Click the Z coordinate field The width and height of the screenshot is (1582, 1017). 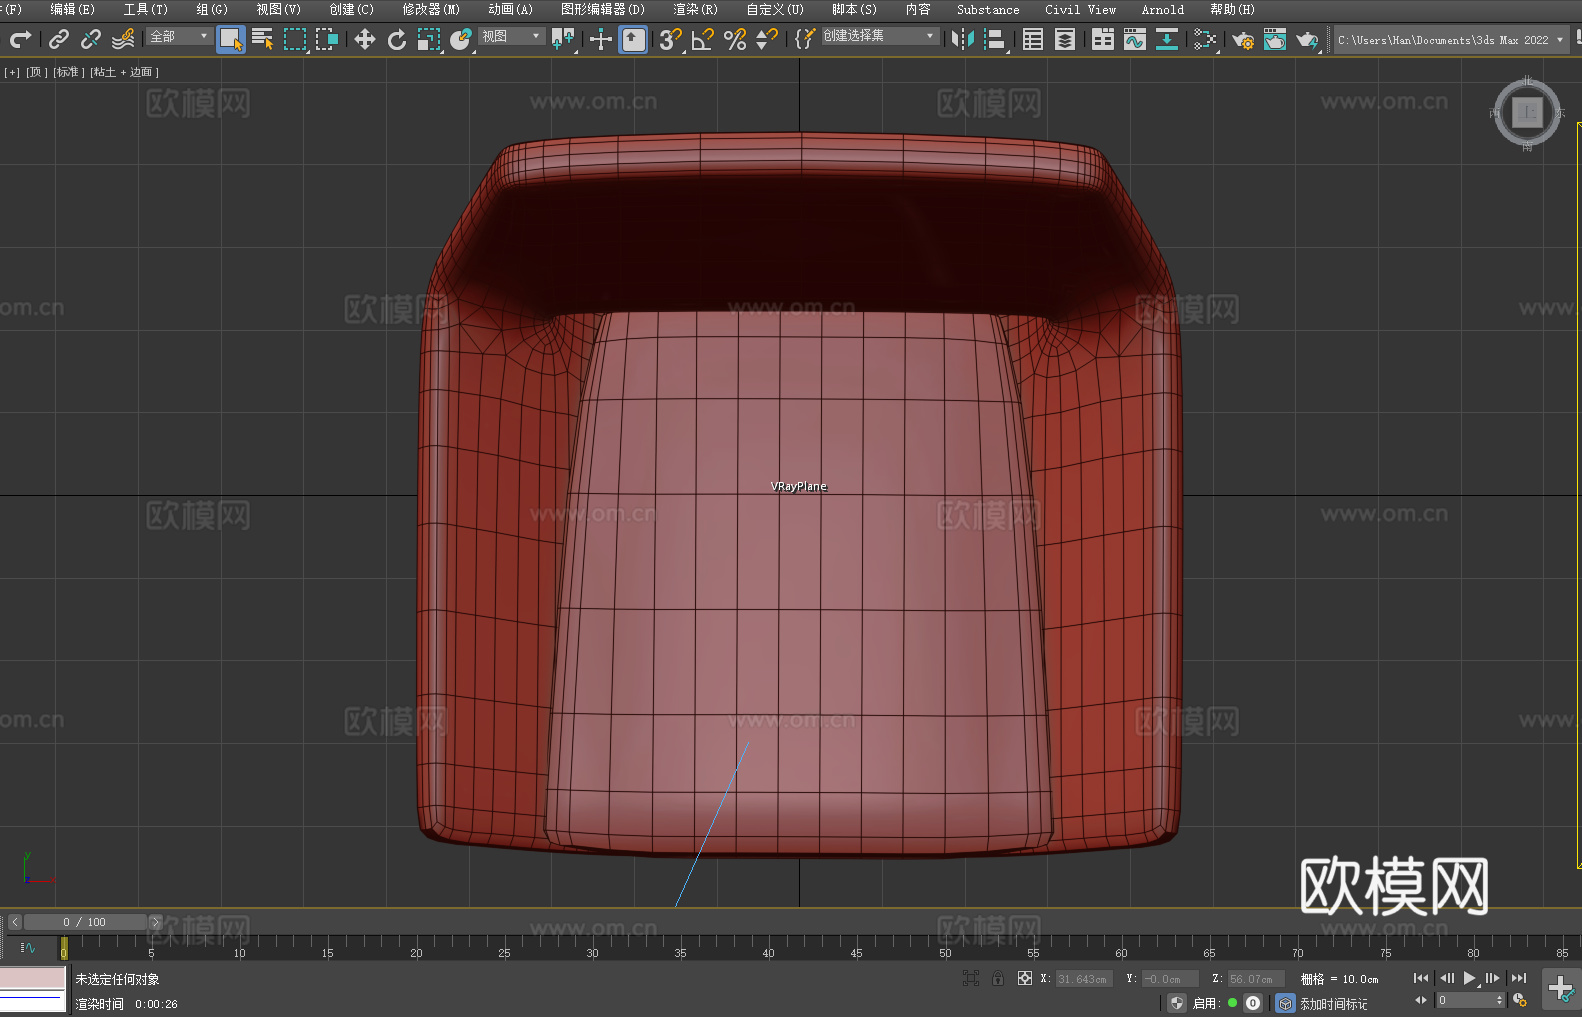click(1255, 979)
